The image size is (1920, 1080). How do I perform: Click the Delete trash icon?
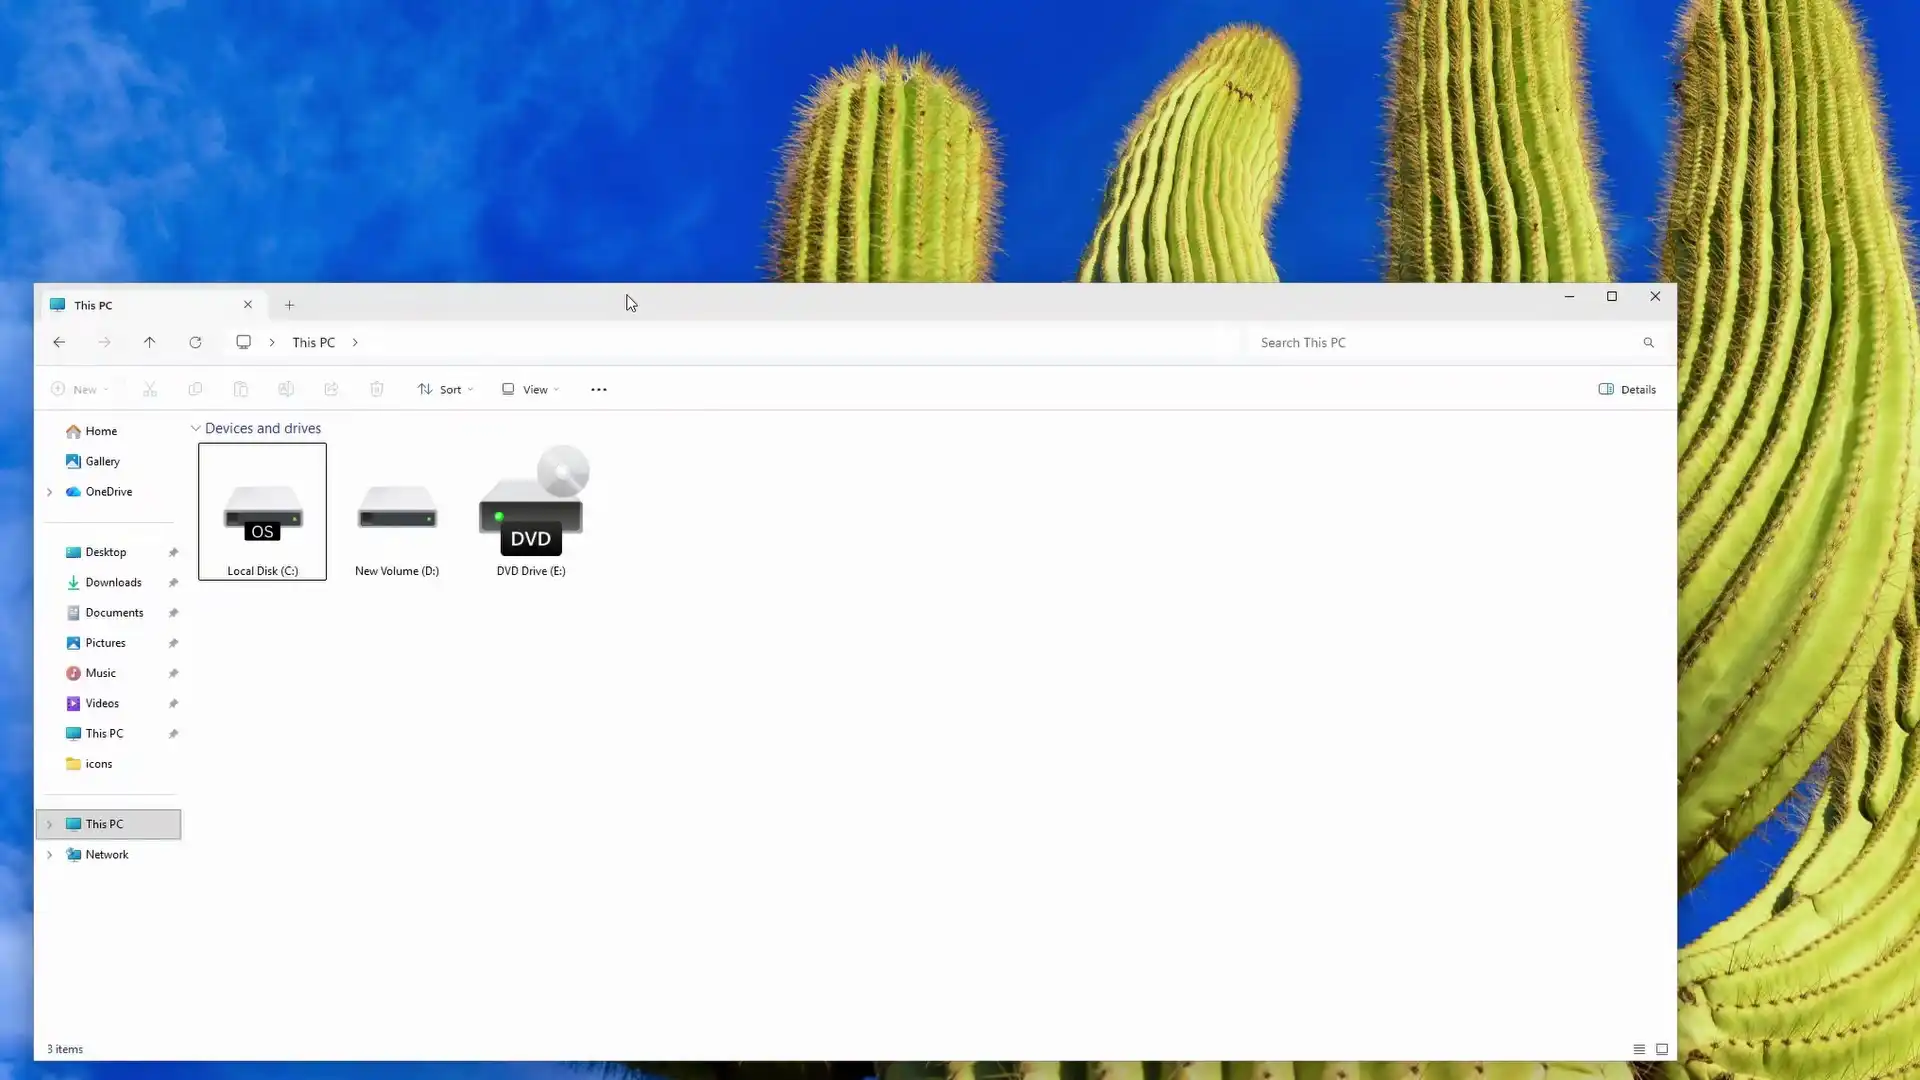[377, 389]
